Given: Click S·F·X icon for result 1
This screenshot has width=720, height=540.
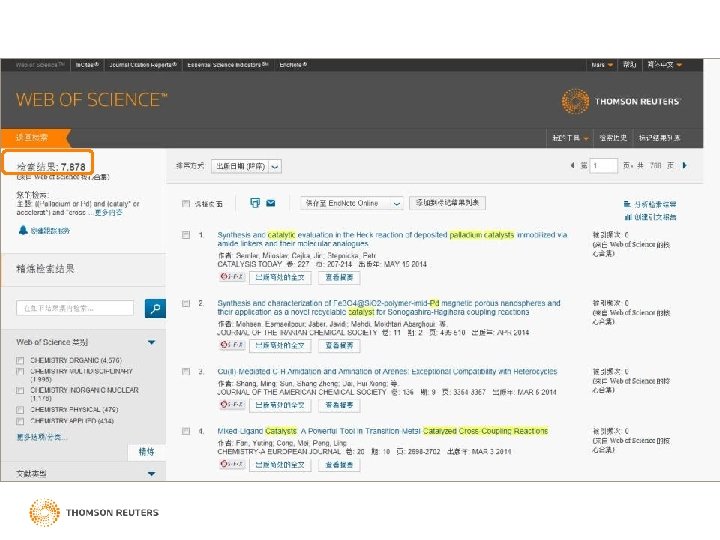Looking at the screenshot, I should coord(232,276).
